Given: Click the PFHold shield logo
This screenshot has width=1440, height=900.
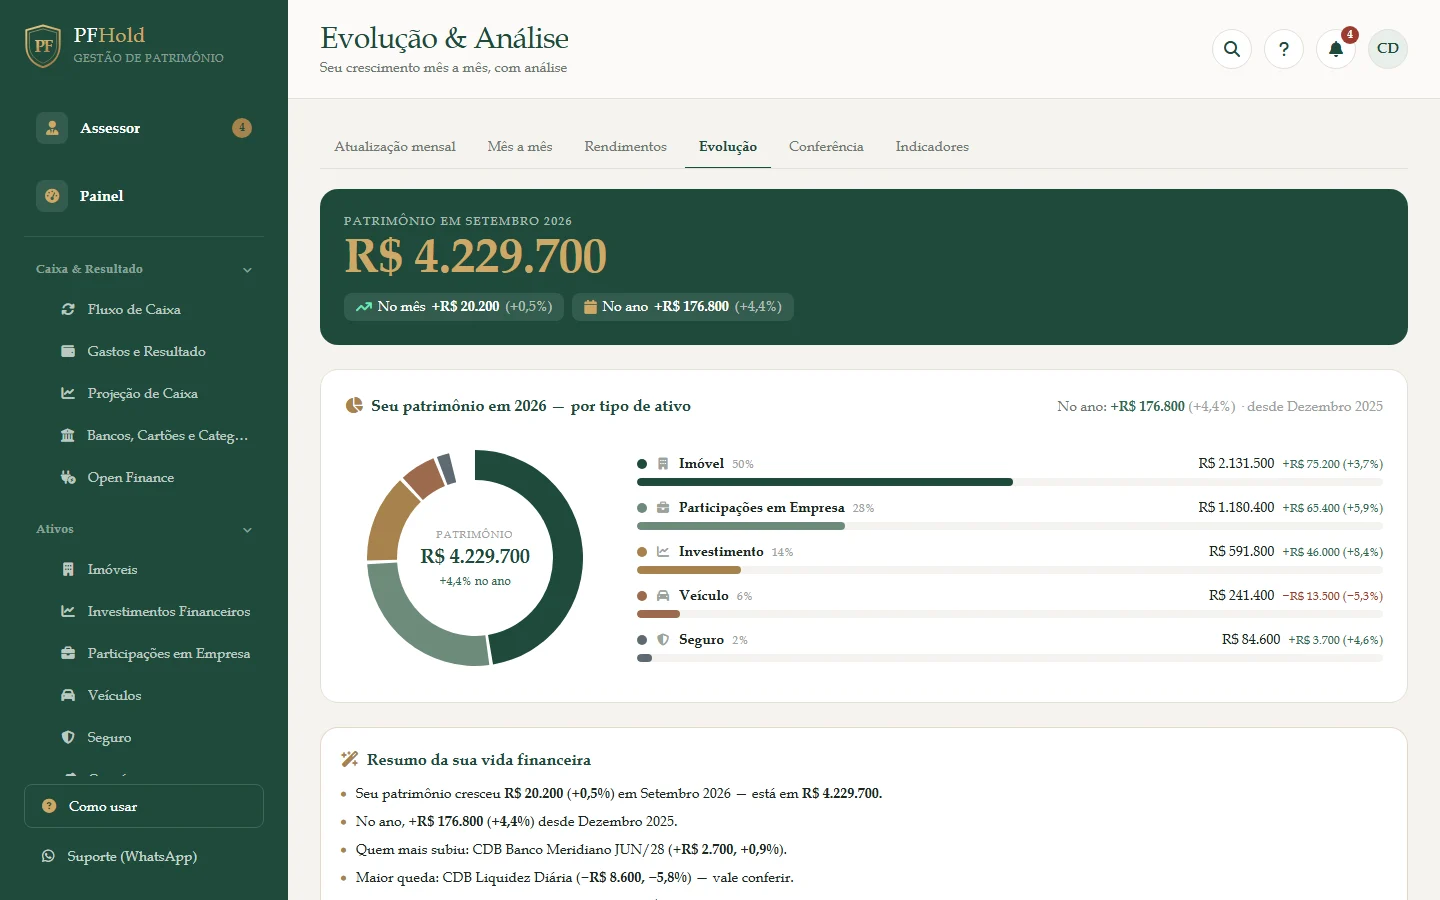Looking at the screenshot, I should pos(43,46).
